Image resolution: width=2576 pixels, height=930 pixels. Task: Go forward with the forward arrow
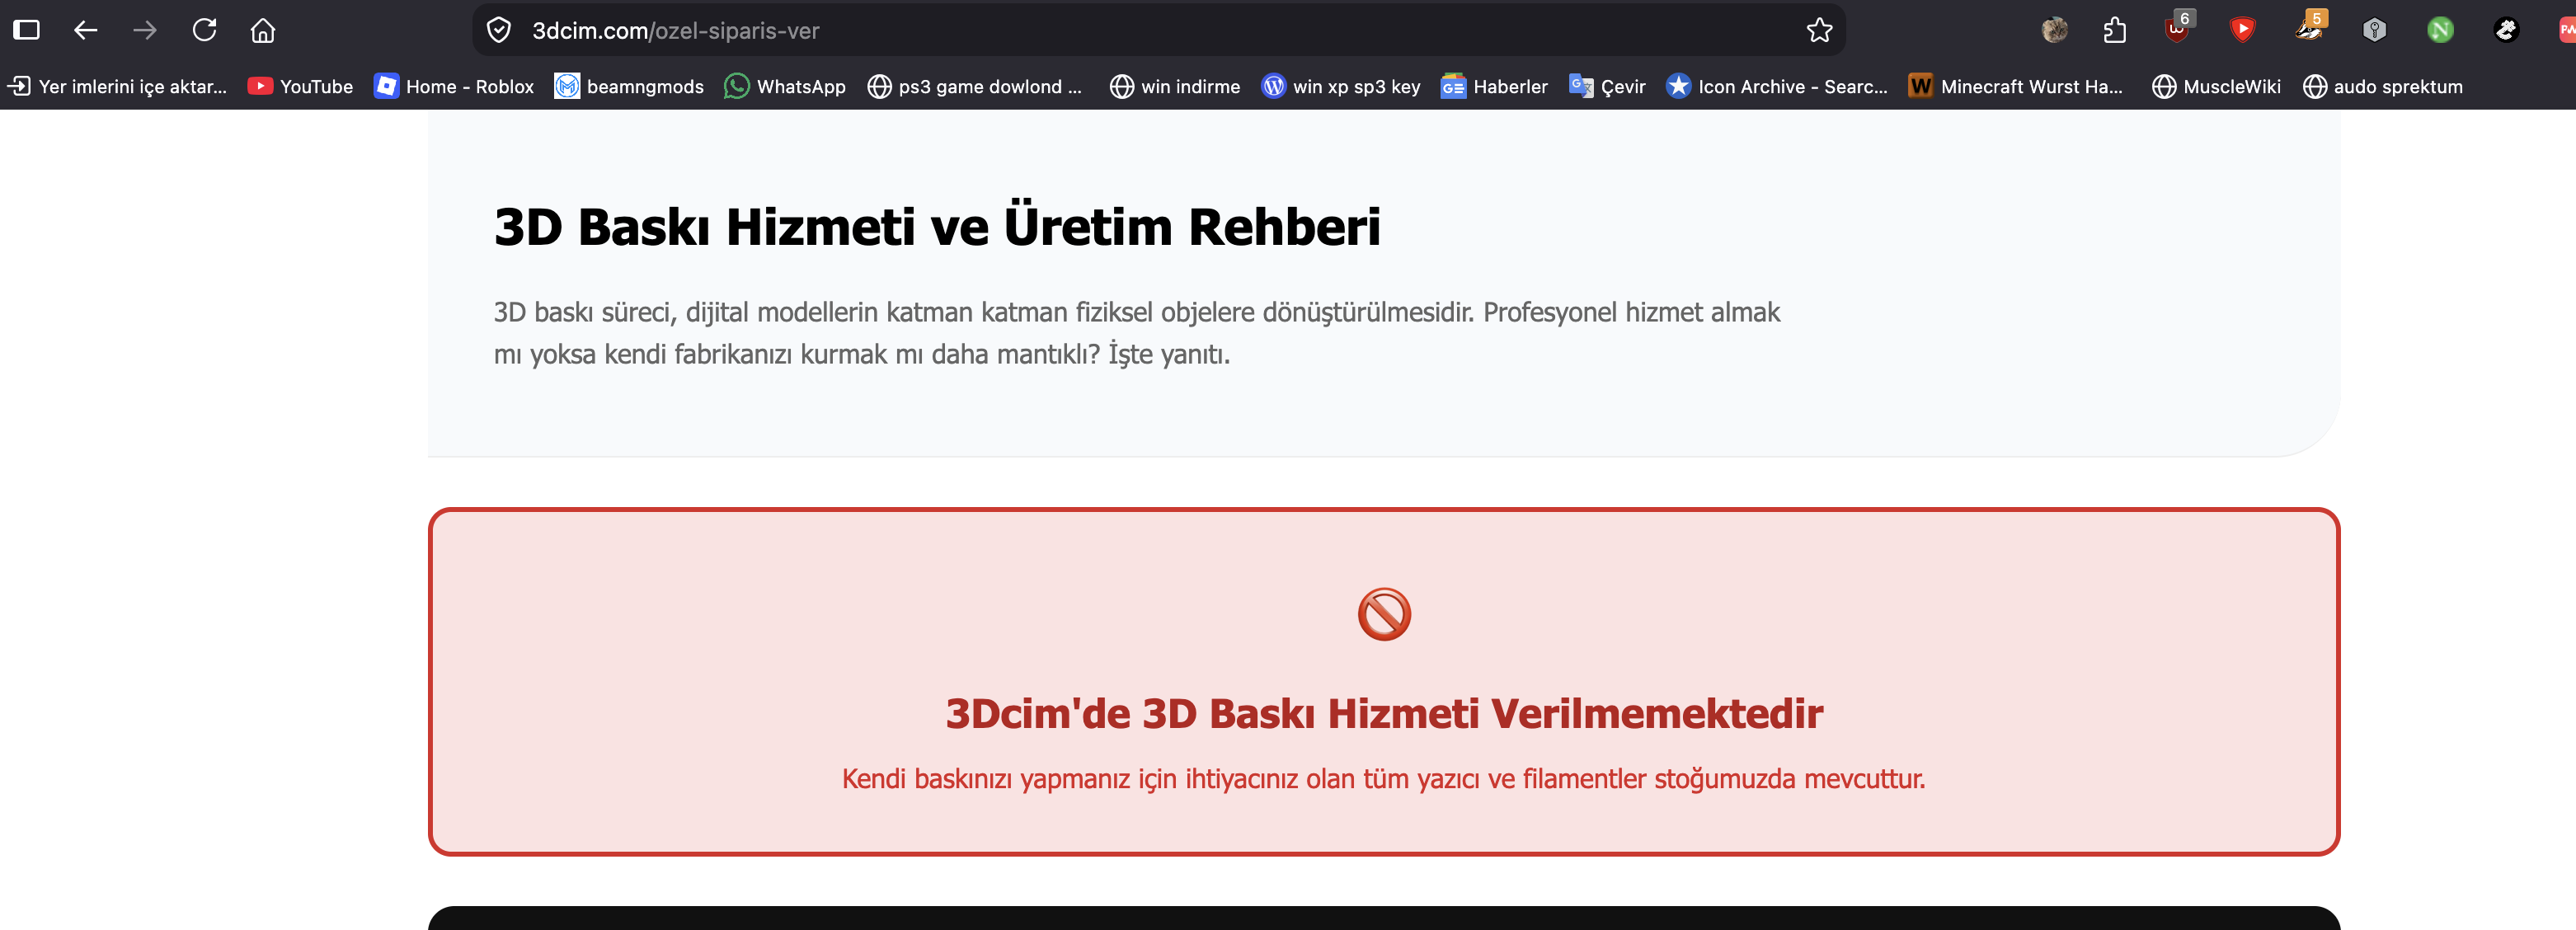coord(145,30)
